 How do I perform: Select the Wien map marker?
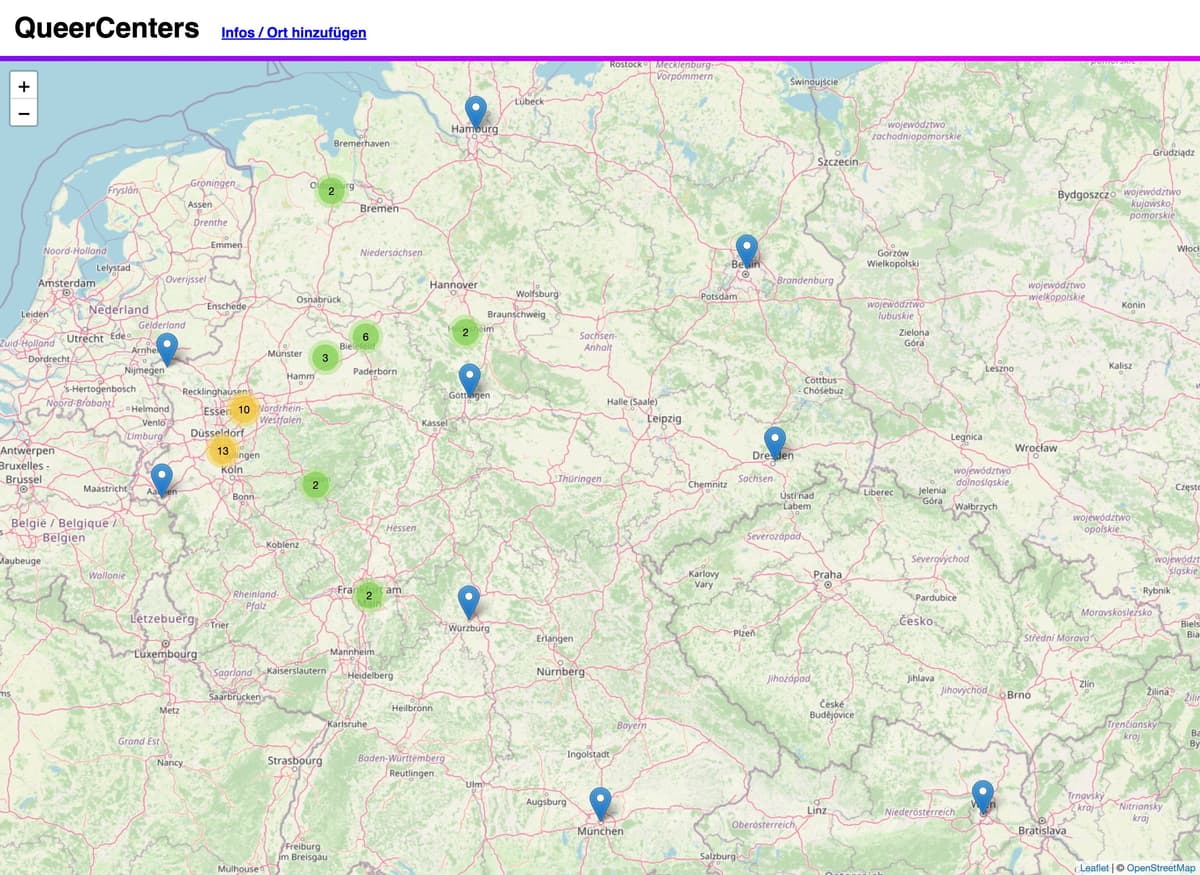click(983, 795)
